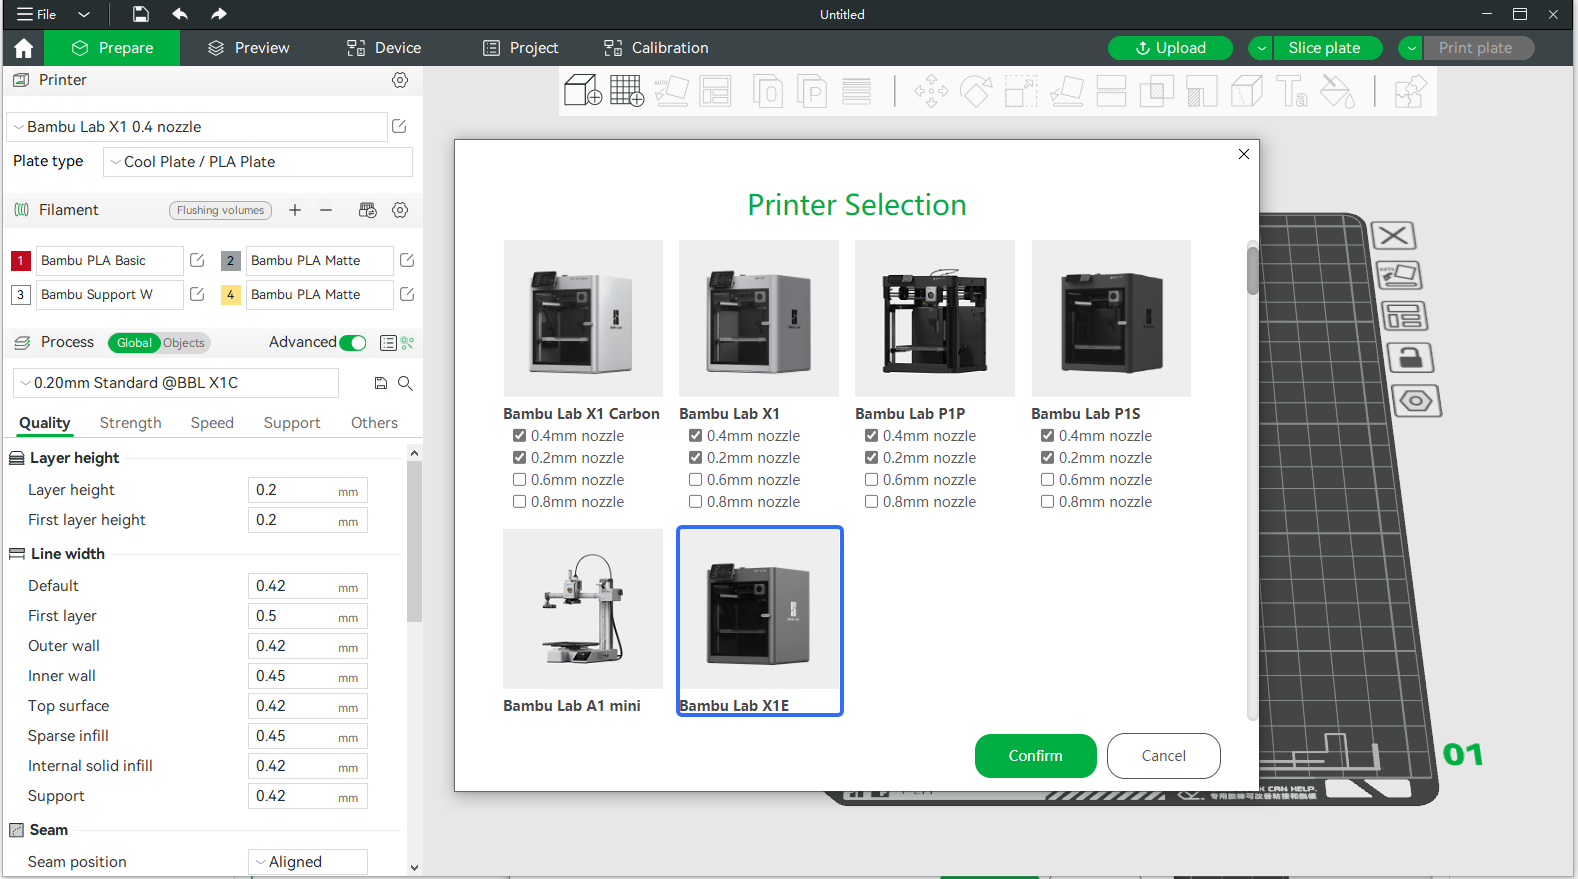
Task: Click the save process preset icon
Action: 381,383
